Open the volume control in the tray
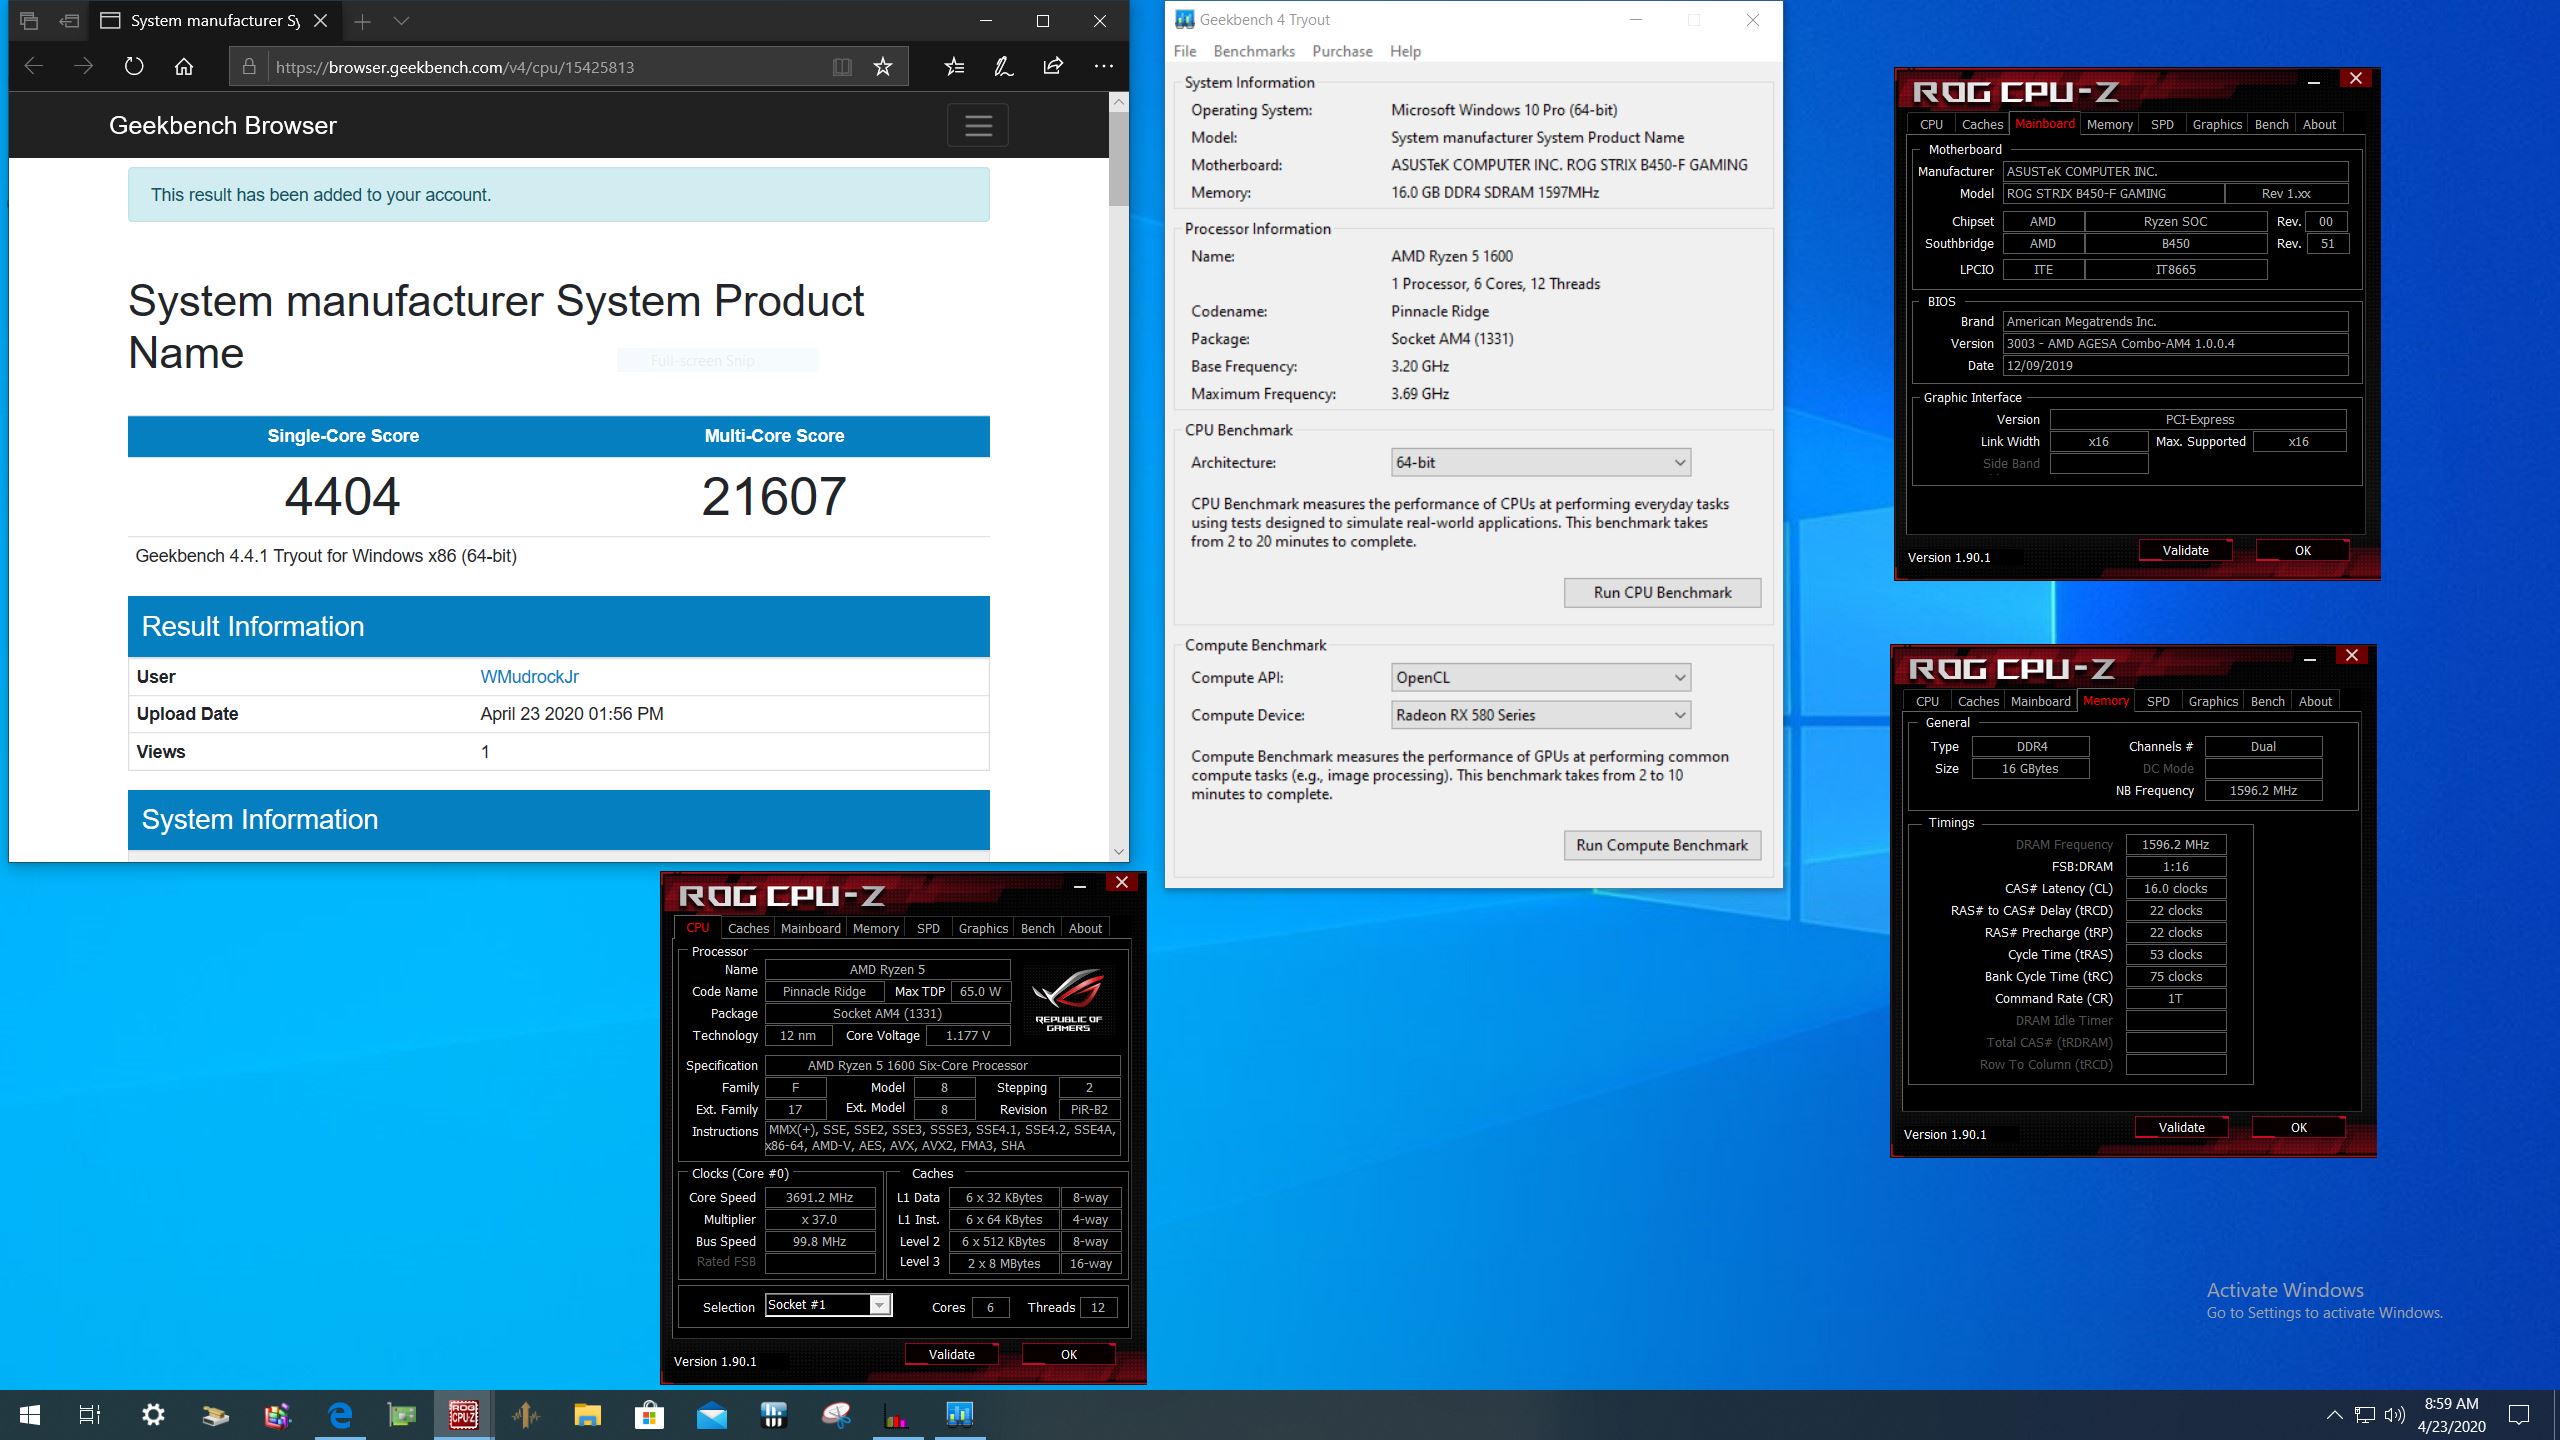 tap(2394, 1415)
